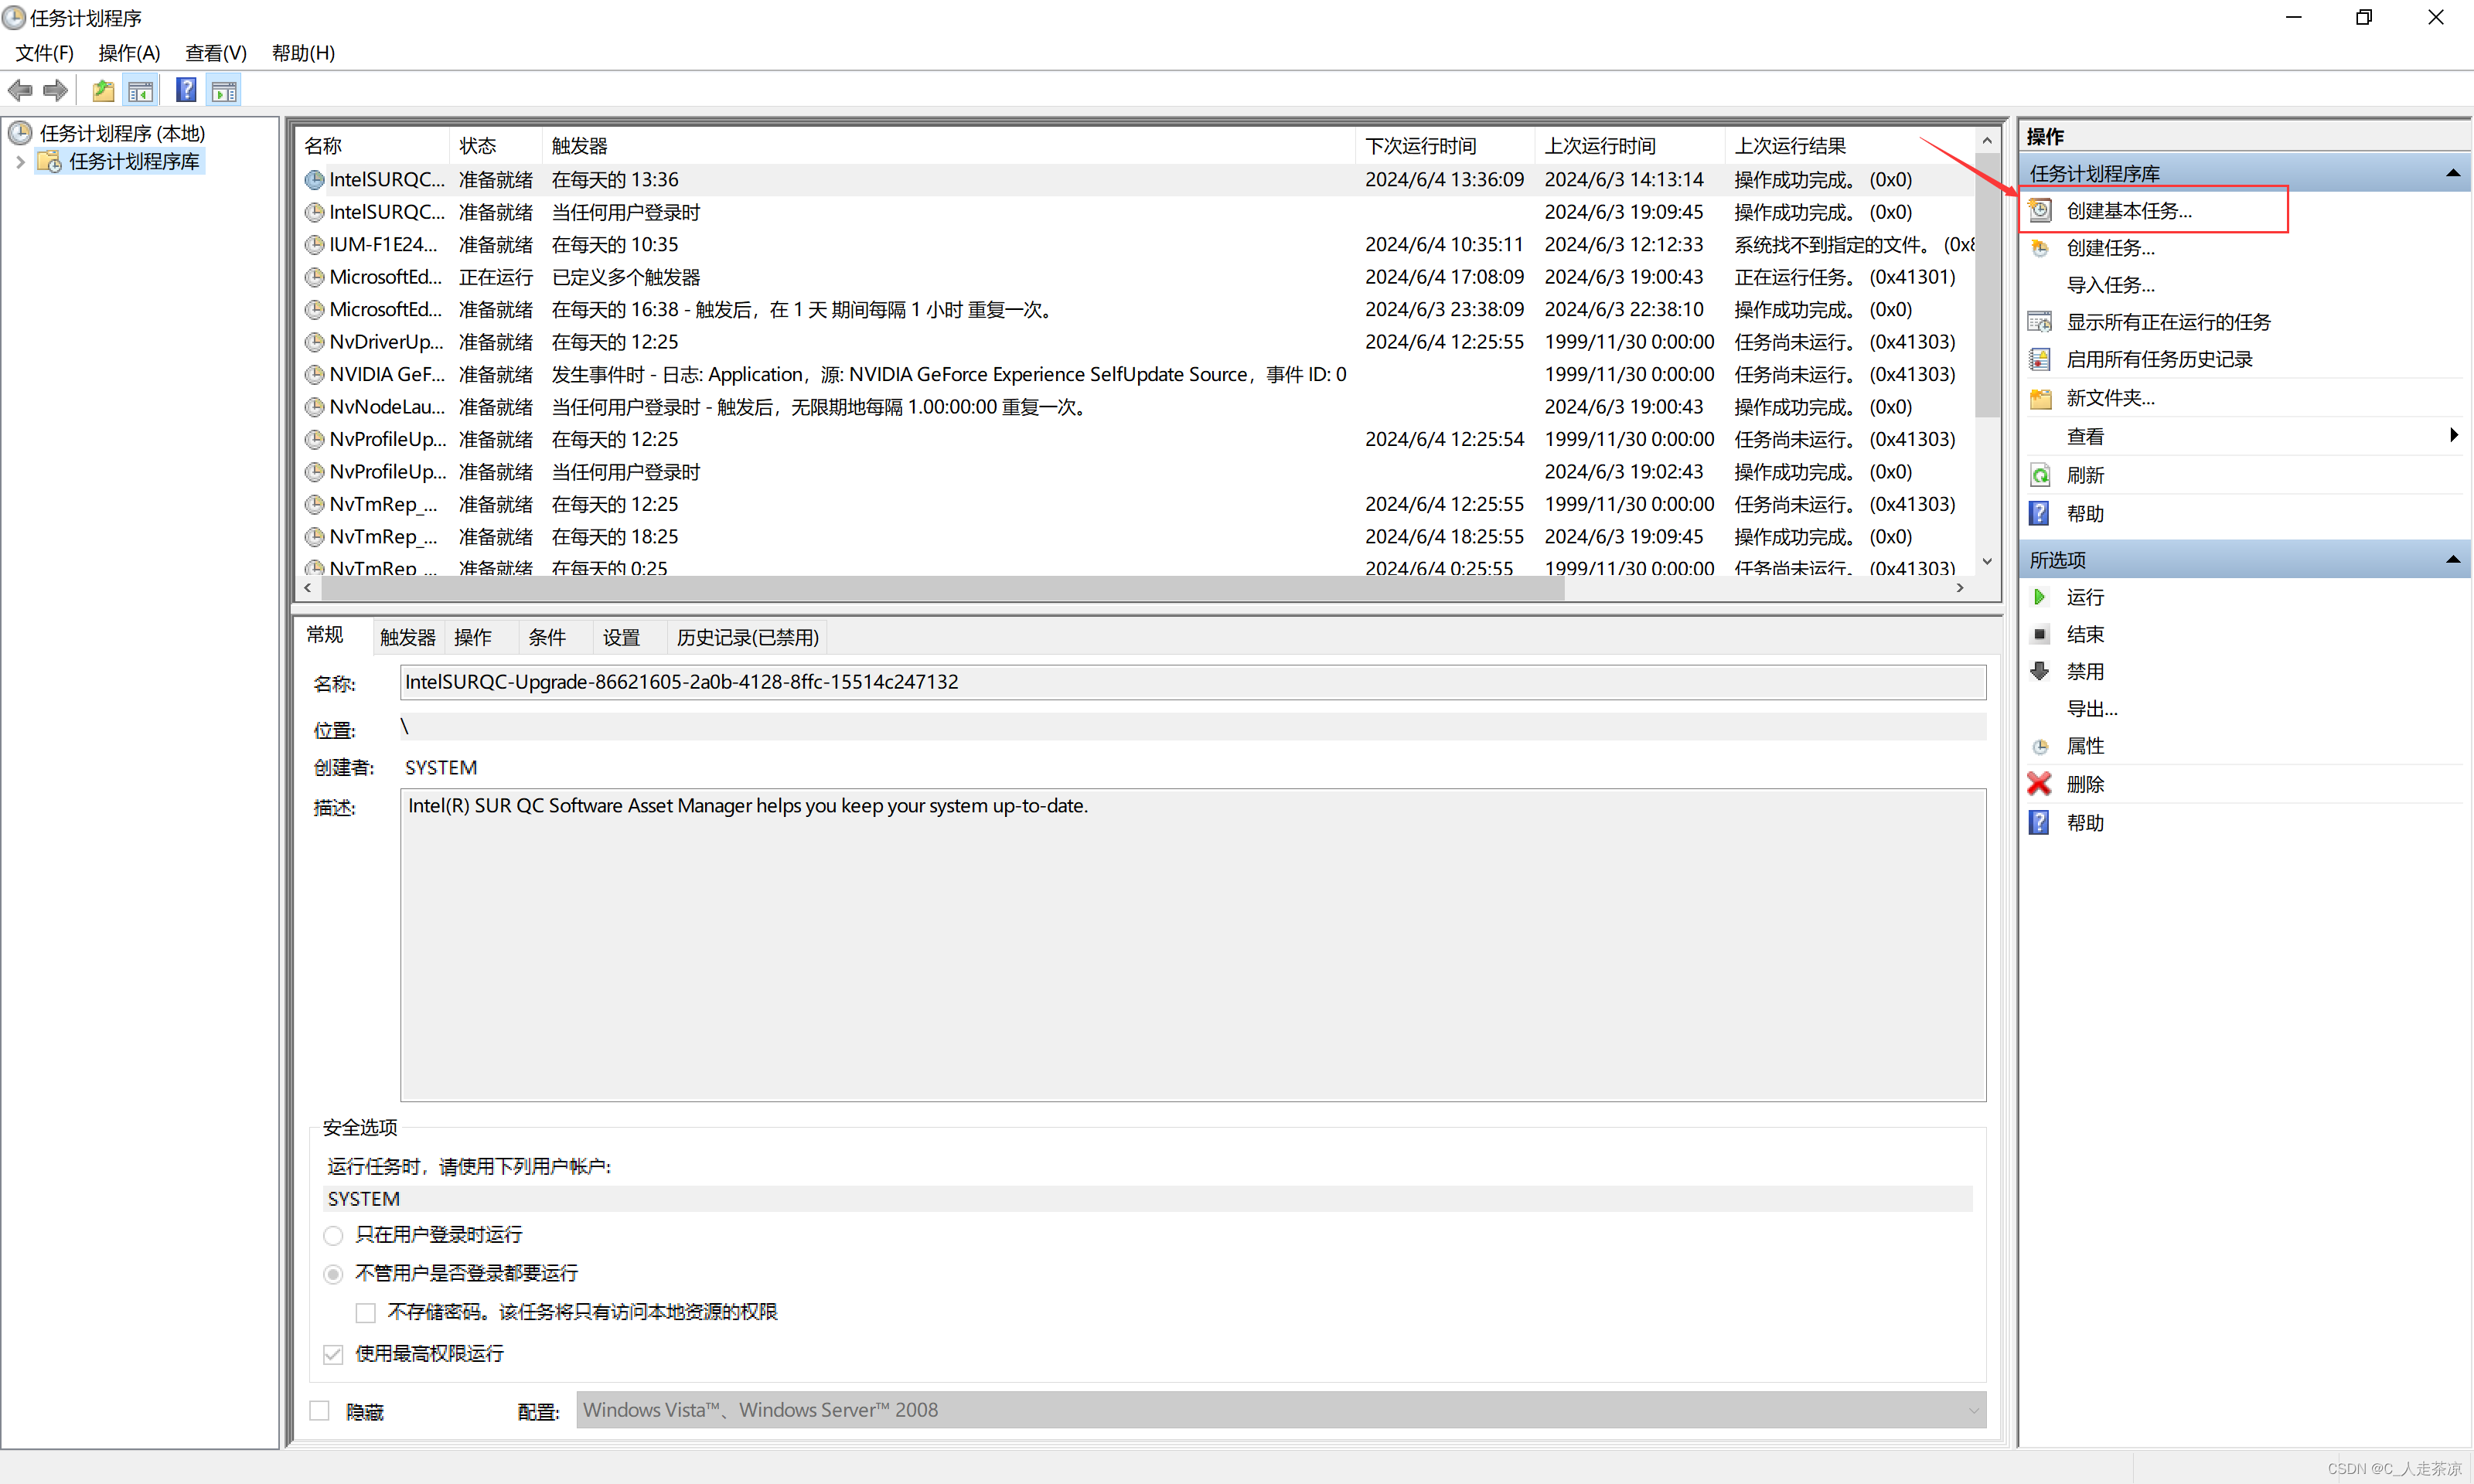
Task: Click the clock icon of NvDriverUp task
Action: coord(314,342)
